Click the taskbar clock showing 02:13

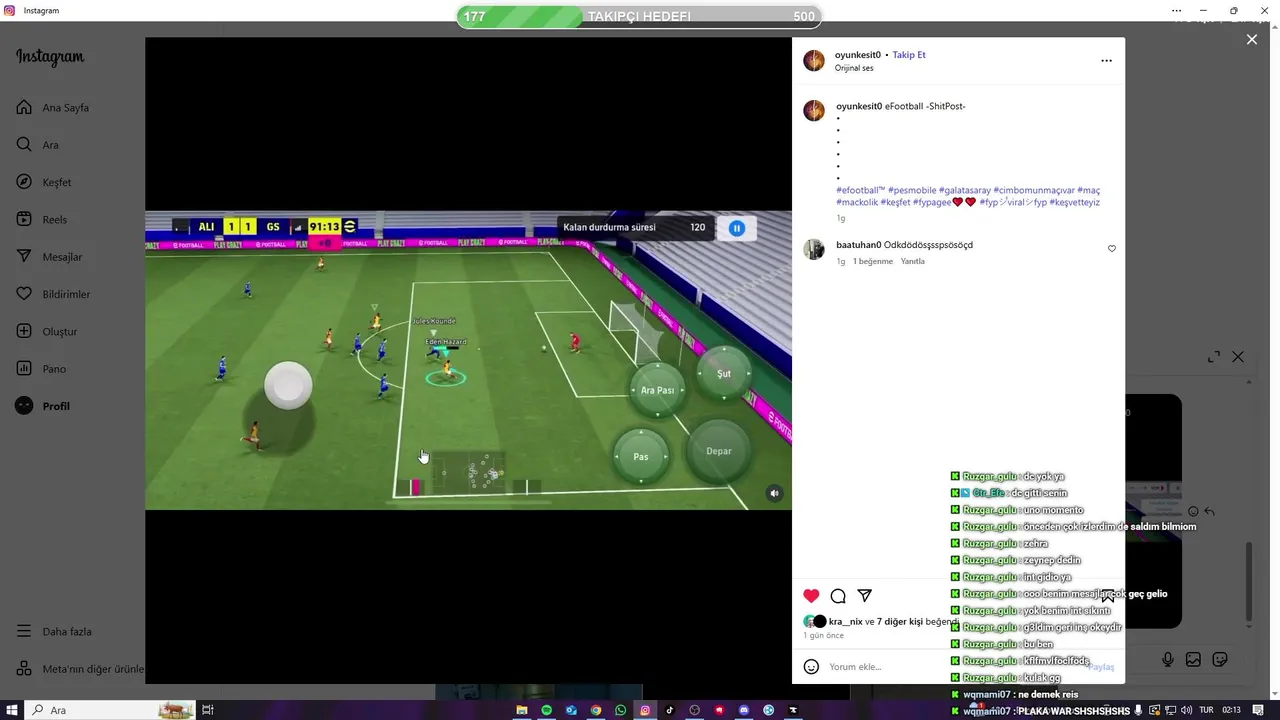1231,710
